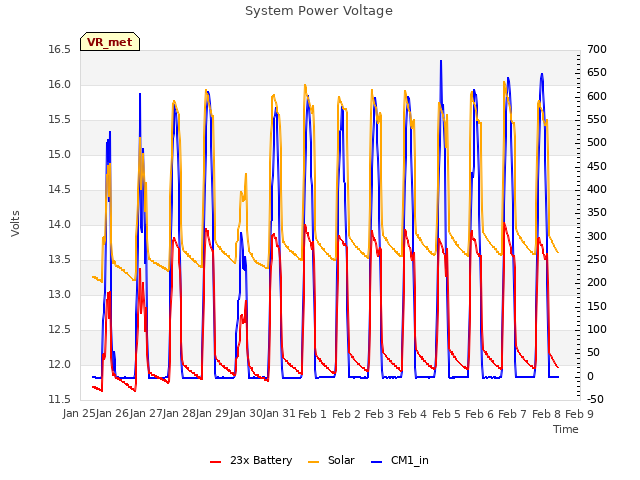The width and height of the screenshot is (640, 480).
Task: Click the 14.5 volts axis value
Action: pyautogui.click(x=60, y=190)
